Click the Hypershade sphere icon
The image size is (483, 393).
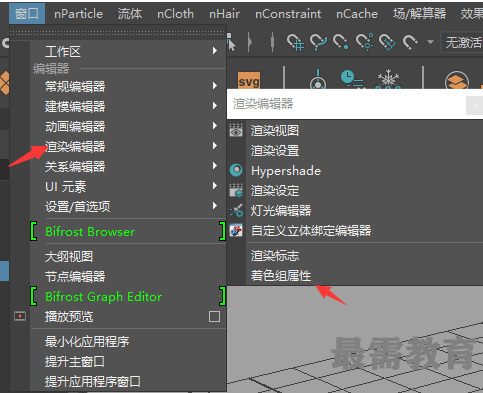[236, 170]
